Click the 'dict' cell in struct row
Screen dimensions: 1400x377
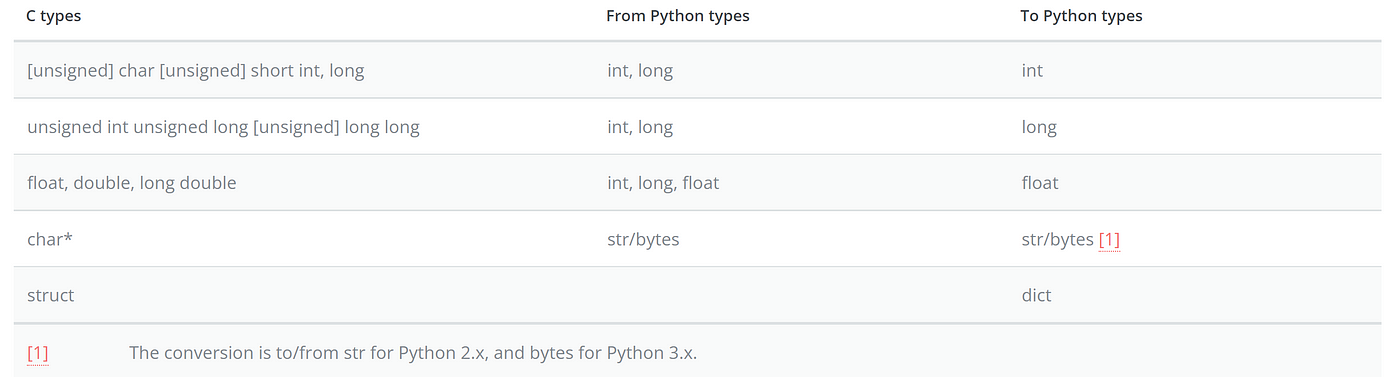[1036, 296]
